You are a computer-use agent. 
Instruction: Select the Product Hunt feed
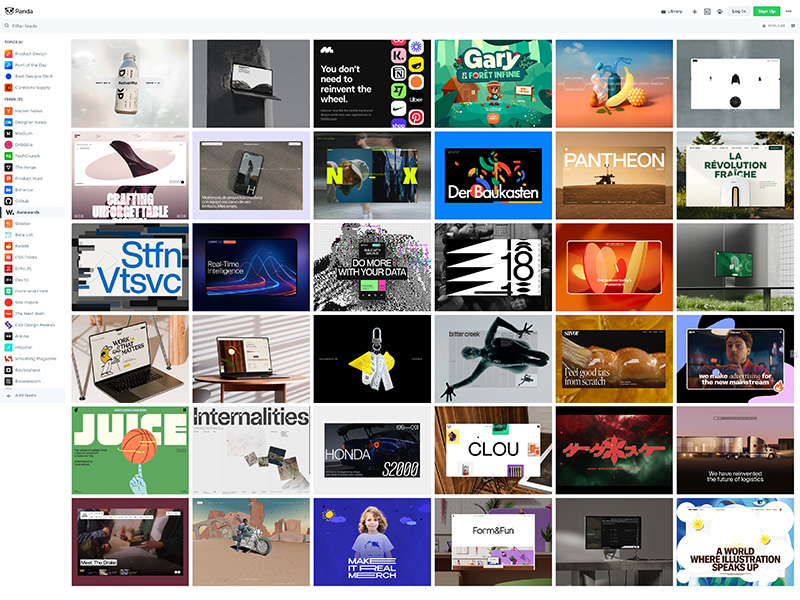27,180
